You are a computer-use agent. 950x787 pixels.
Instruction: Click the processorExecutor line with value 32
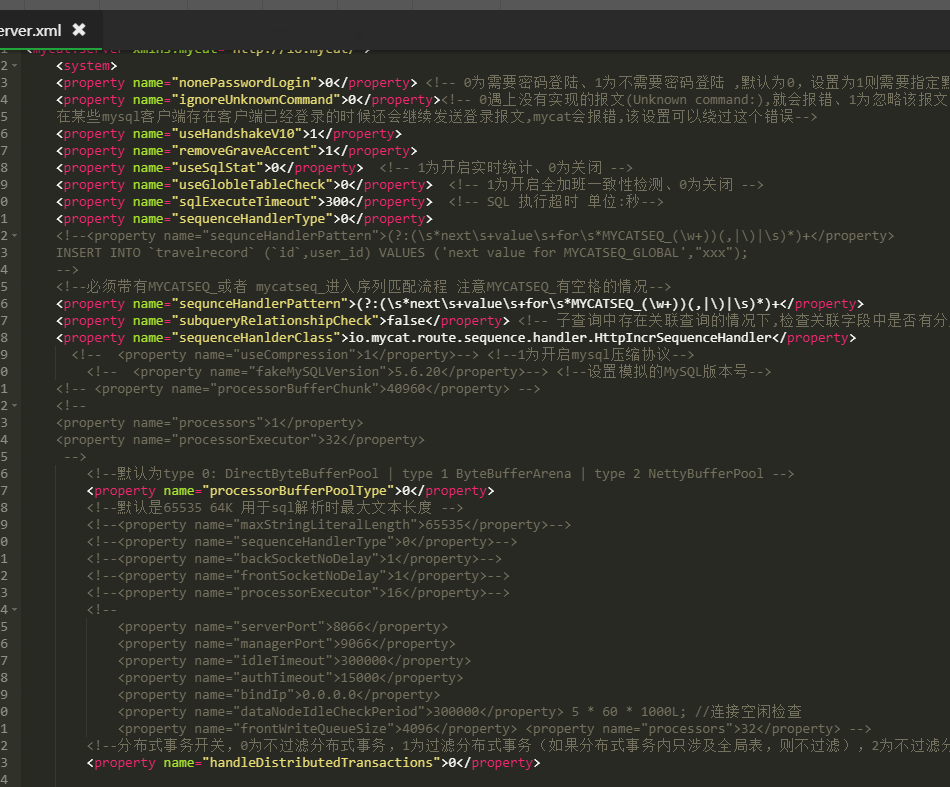tap(240, 439)
